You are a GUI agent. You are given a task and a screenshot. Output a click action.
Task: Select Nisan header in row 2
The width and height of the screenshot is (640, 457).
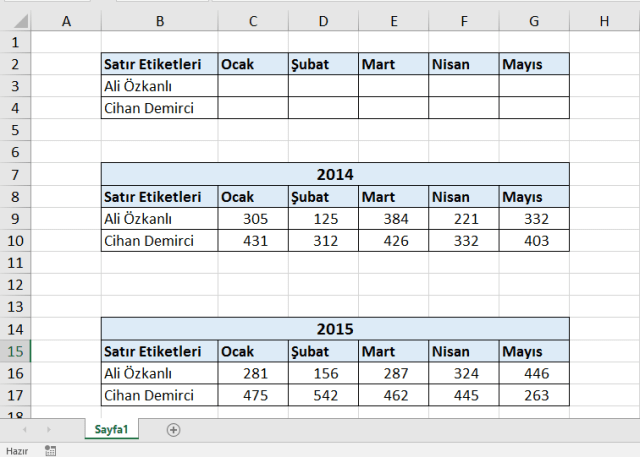(x=464, y=64)
